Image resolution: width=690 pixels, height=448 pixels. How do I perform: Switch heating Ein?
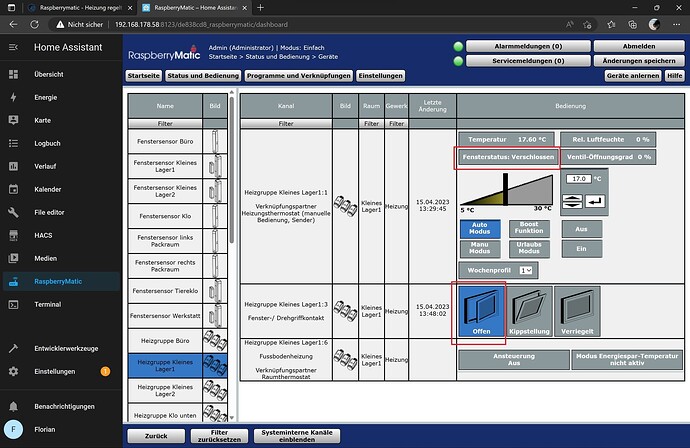tap(581, 249)
